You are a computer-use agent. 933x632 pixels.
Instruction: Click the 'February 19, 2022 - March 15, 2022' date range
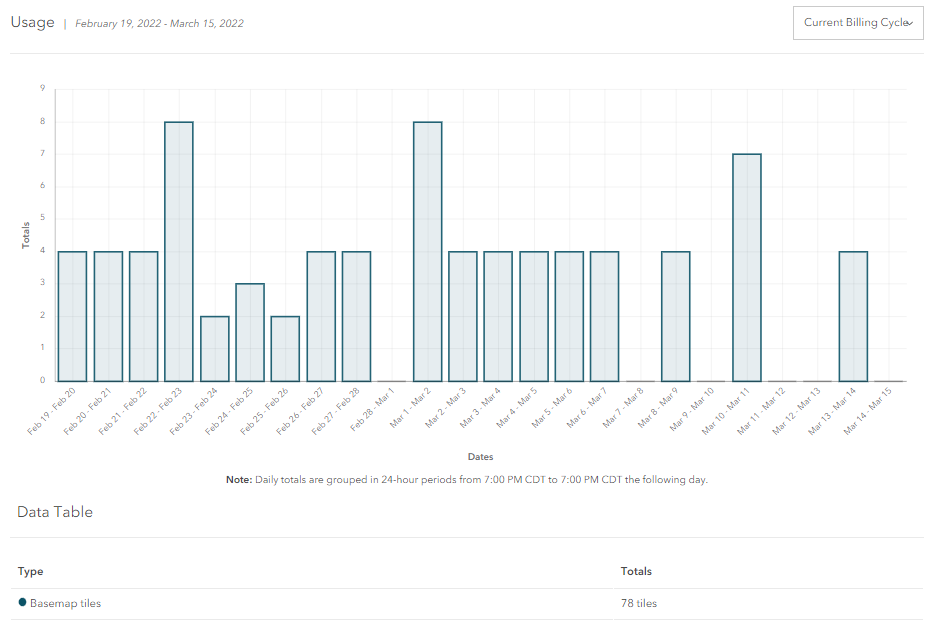pos(159,23)
